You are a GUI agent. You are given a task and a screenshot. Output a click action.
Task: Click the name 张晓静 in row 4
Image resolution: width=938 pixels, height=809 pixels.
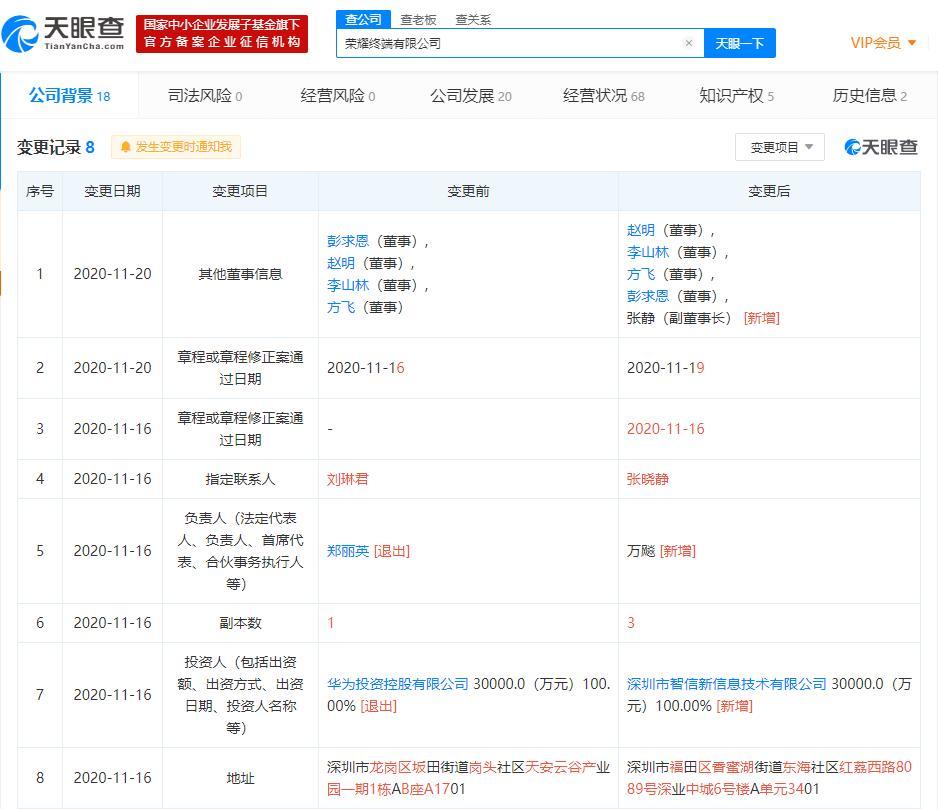click(648, 479)
